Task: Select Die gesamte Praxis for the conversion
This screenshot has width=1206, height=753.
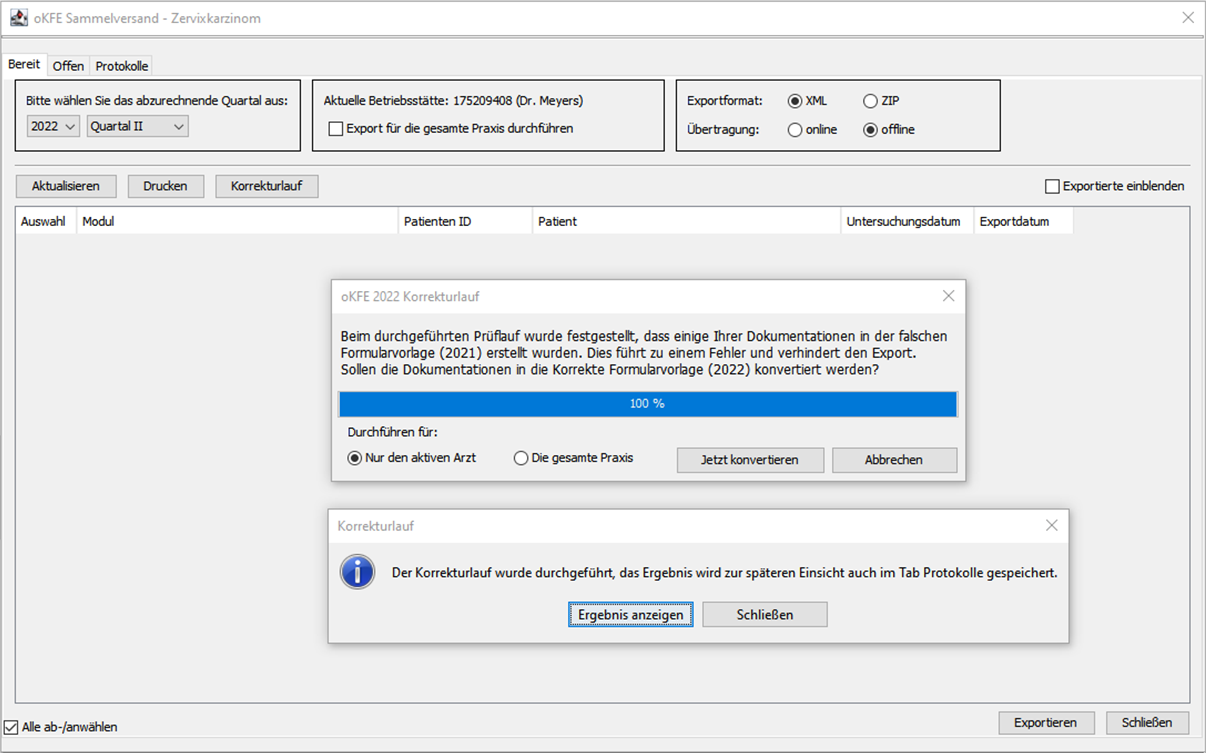Action: click(x=521, y=458)
